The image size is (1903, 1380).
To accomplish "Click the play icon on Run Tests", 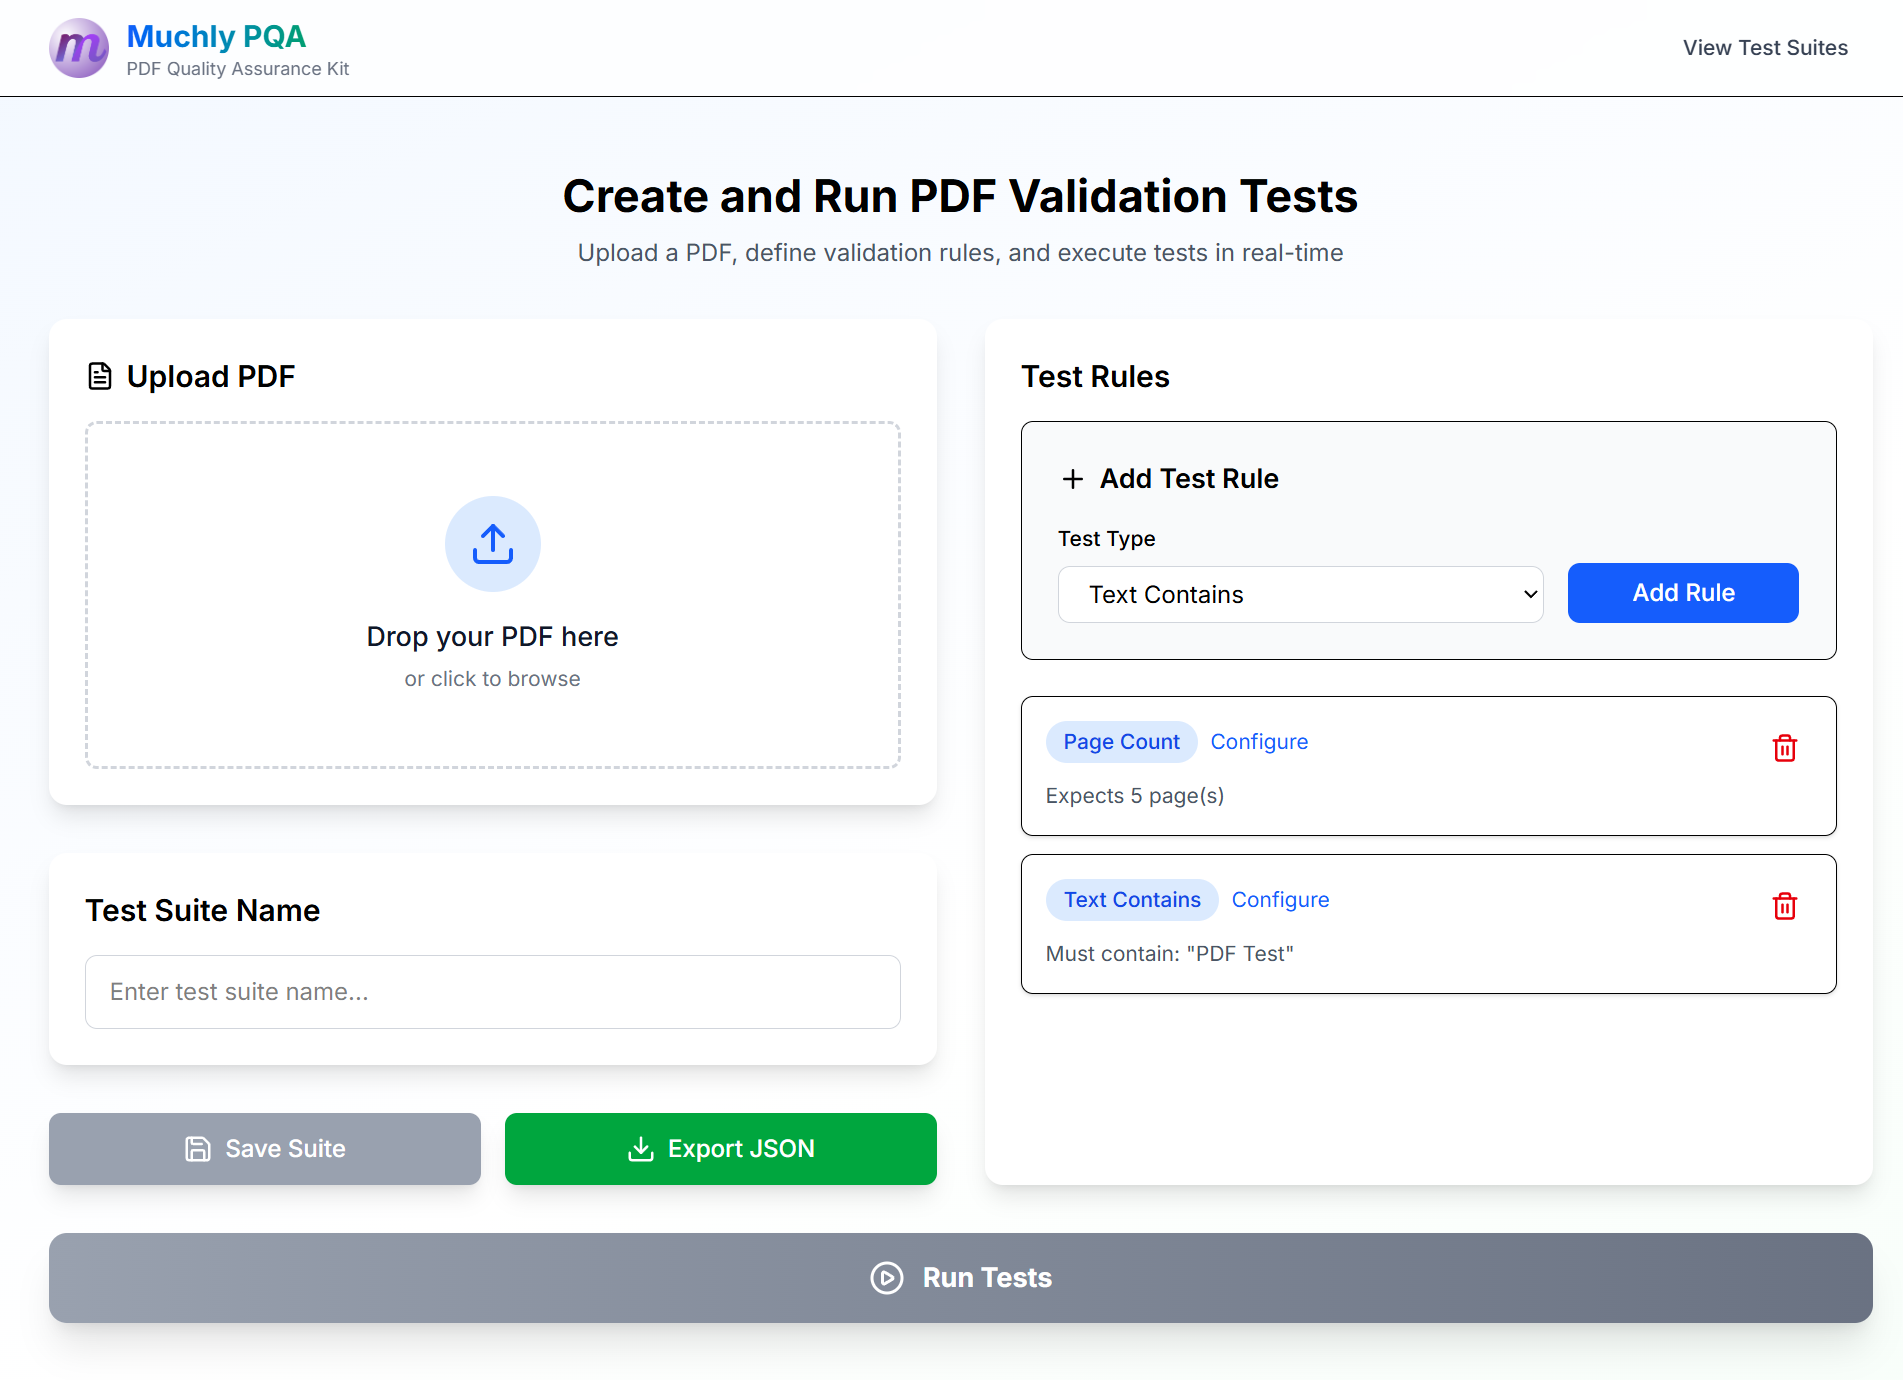I will click(x=886, y=1278).
